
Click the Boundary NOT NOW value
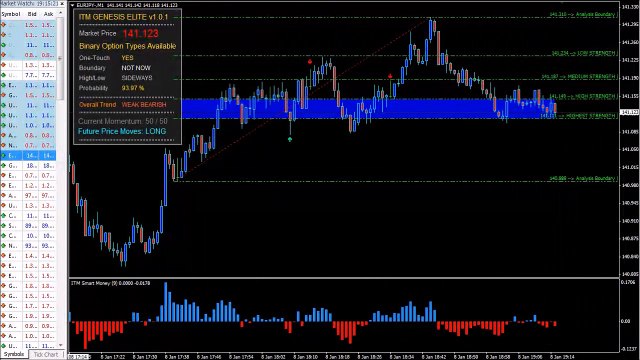[x=136, y=68]
